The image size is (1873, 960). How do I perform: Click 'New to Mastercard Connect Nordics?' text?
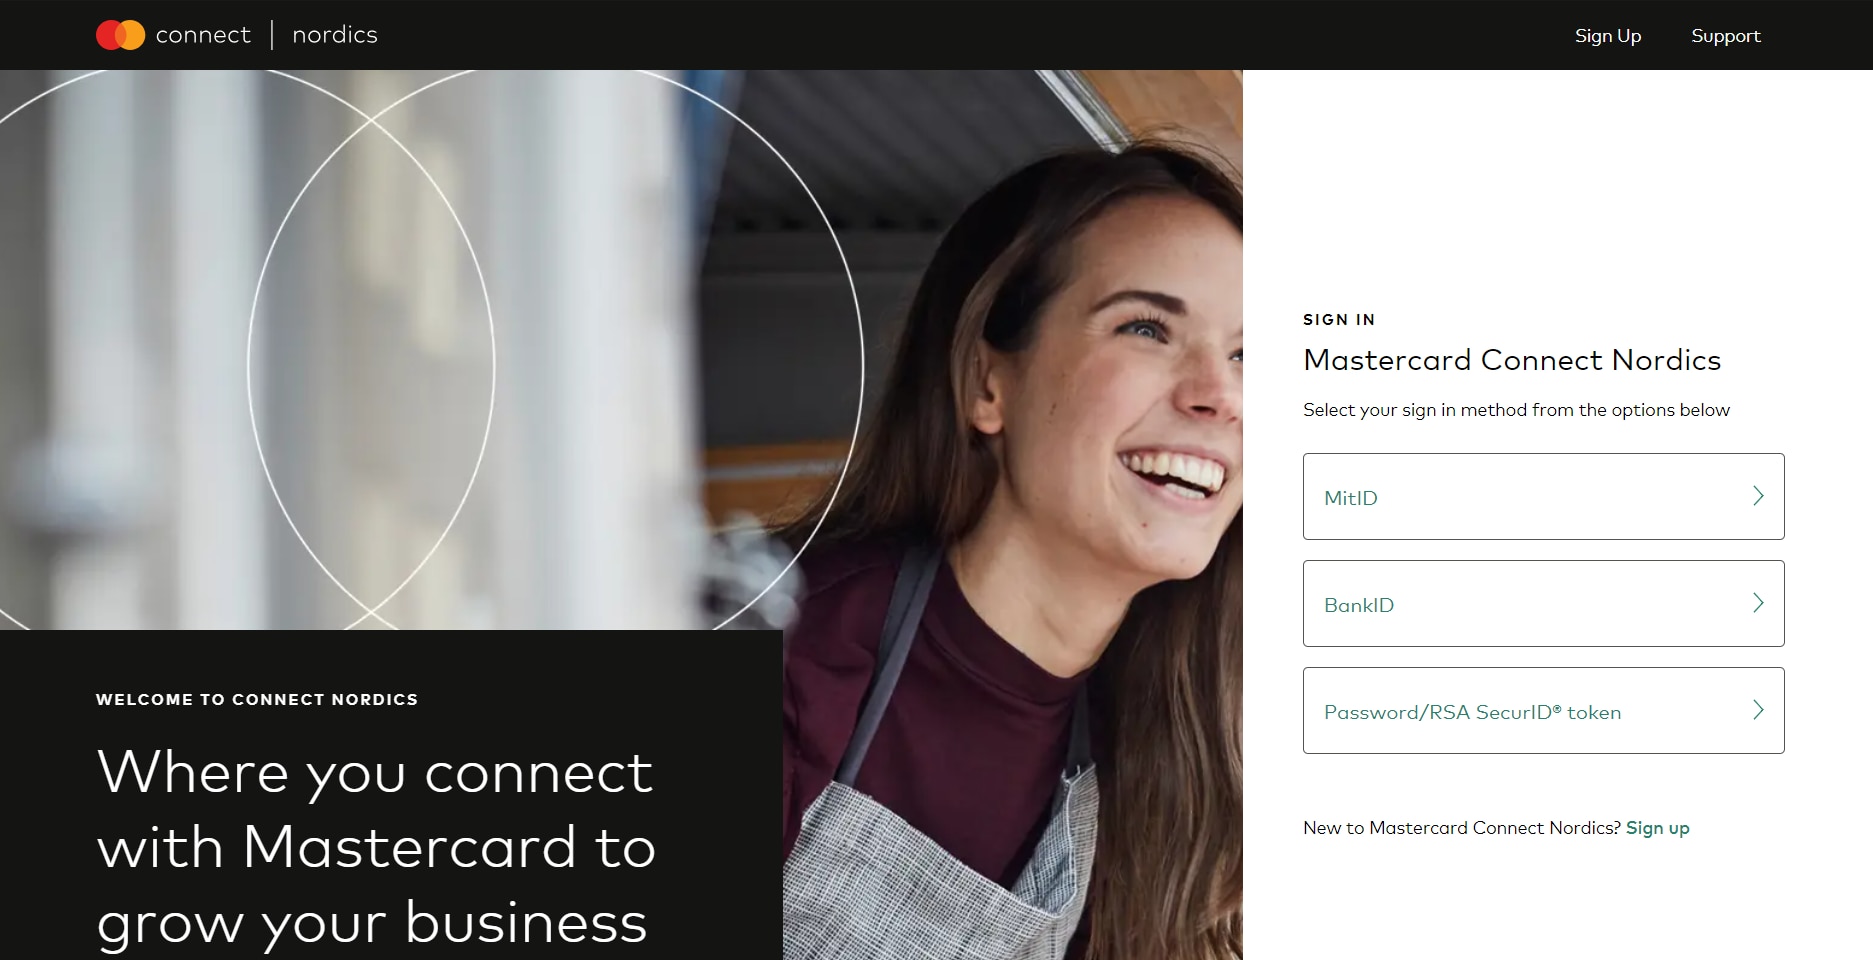(x=1462, y=828)
